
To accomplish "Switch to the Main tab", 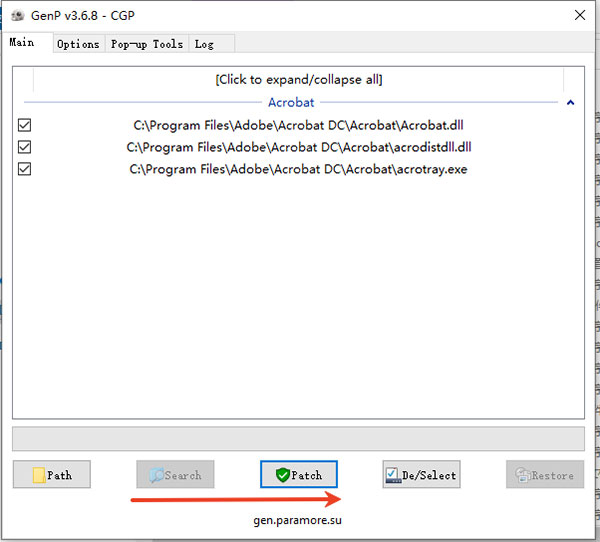I will 22,43.
